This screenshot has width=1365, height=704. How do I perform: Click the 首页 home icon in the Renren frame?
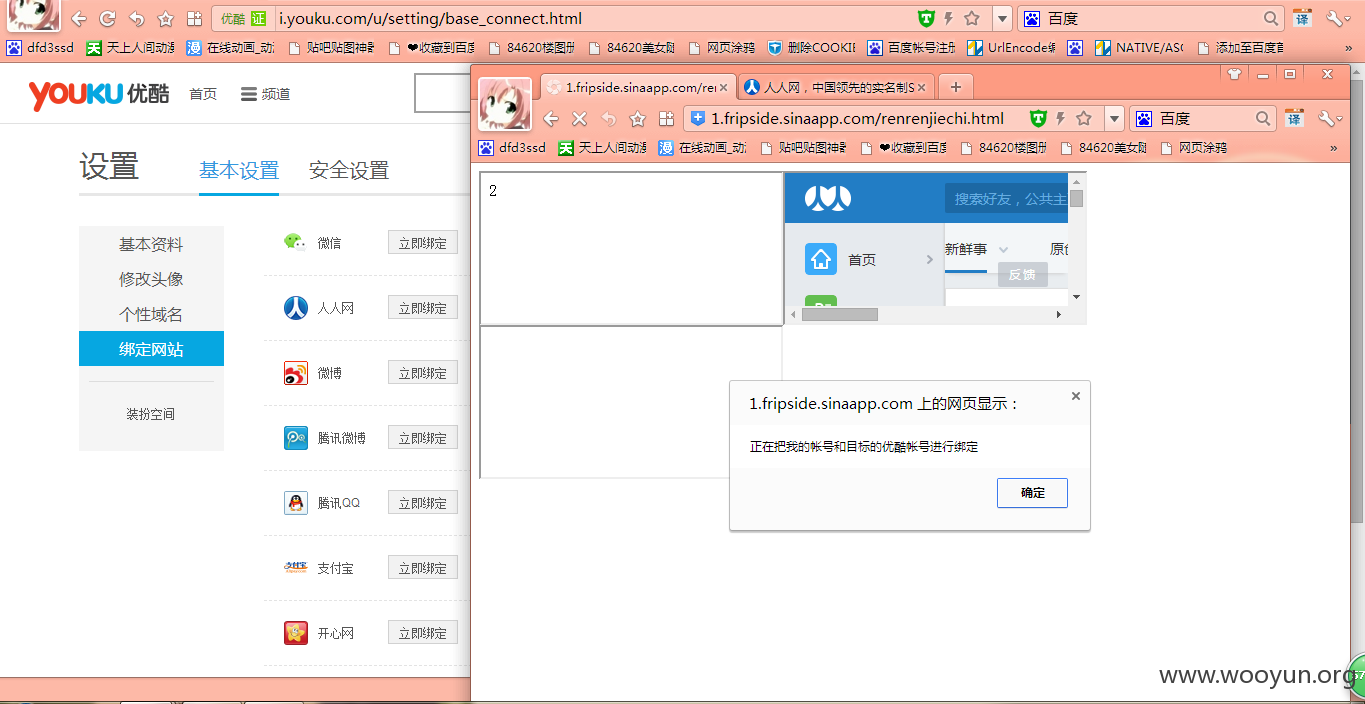[x=821, y=259]
